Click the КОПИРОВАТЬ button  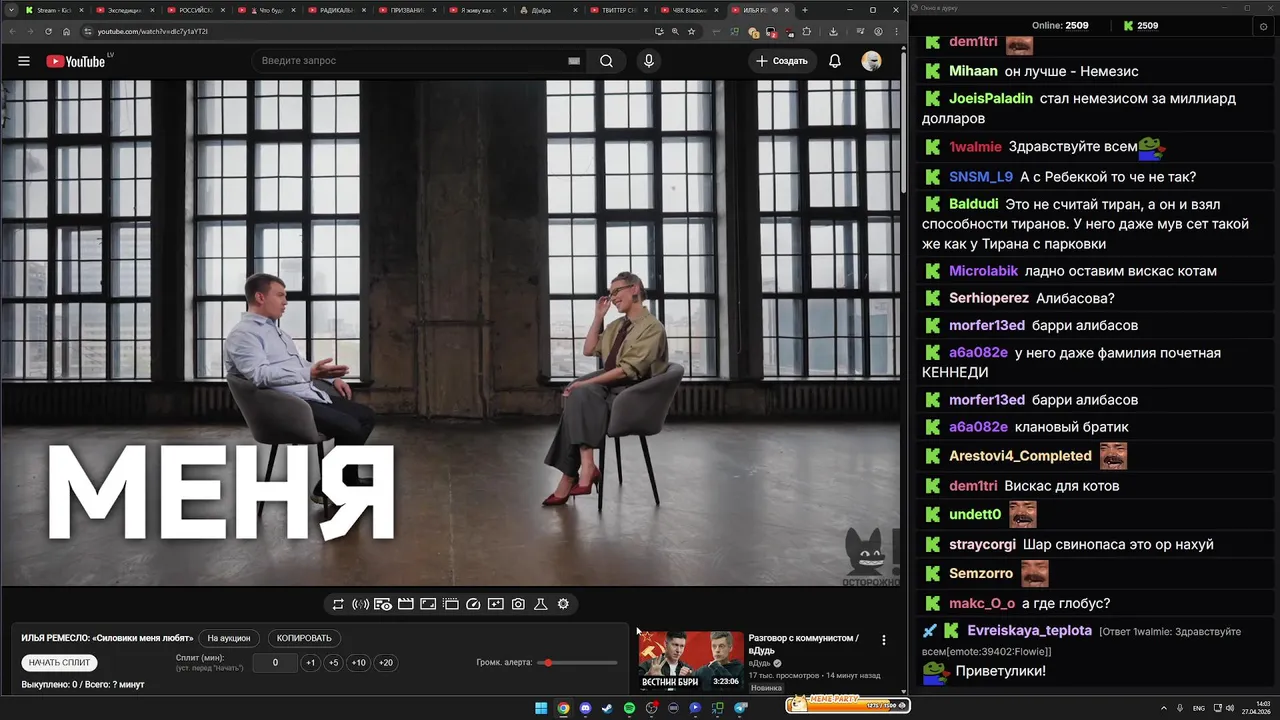coord(304,638)
